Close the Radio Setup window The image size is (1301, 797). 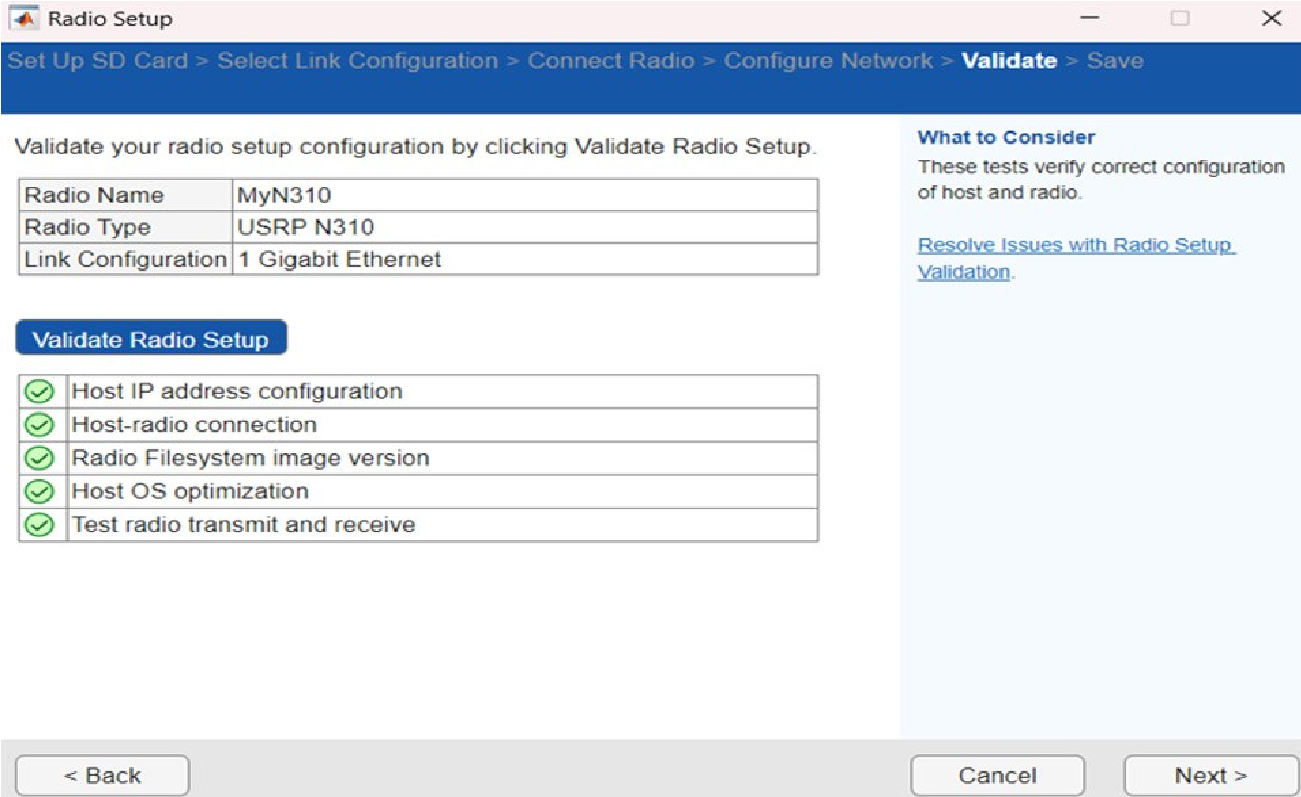click(x=1271, y=19)
